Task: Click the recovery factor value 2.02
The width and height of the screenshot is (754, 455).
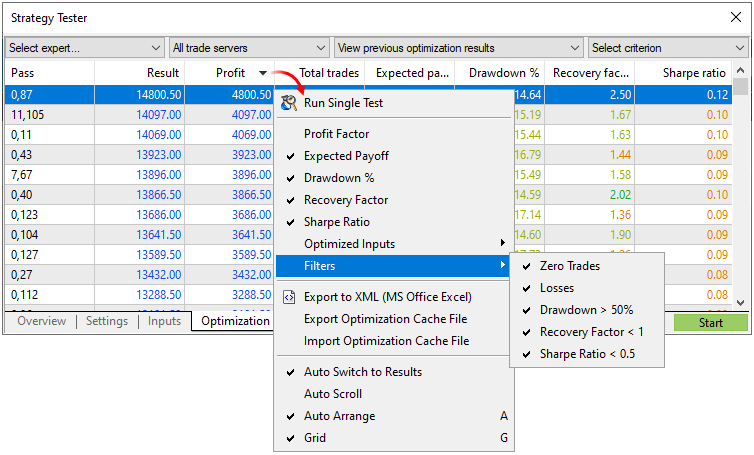Action: 620,195
